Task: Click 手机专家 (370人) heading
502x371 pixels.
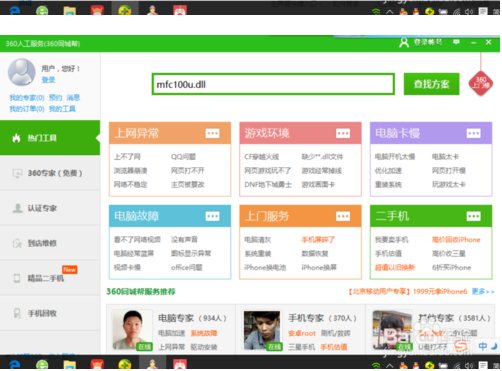Action: 322,318
